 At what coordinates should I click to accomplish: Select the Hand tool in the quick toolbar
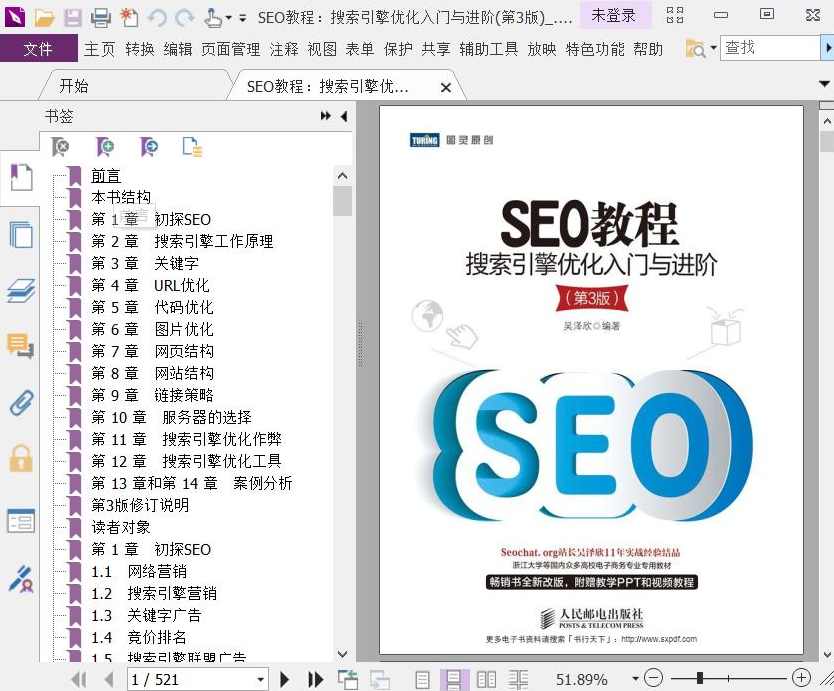point(215,17)
